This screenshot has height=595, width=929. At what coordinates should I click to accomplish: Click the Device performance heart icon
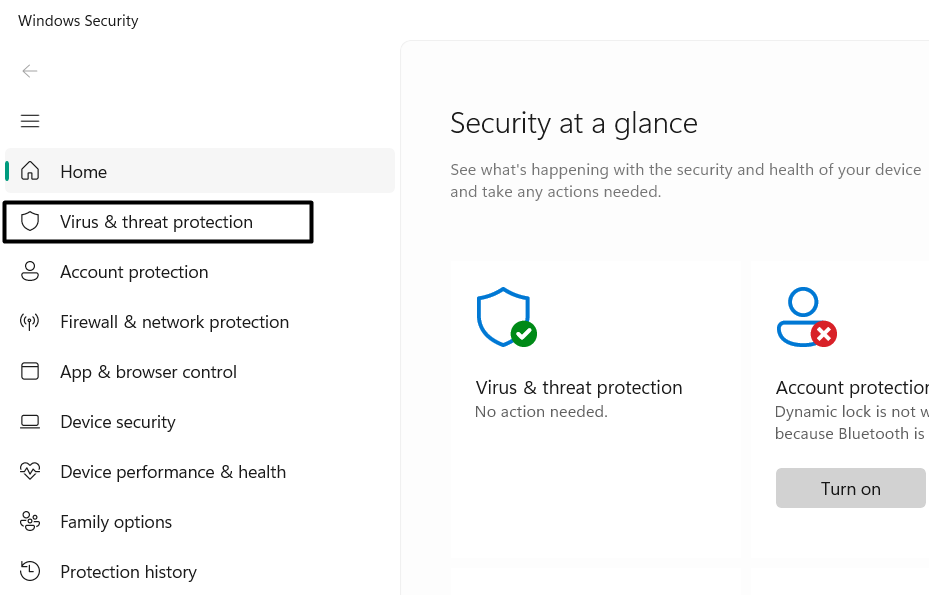pyautogui.click(x=30, y=471)
